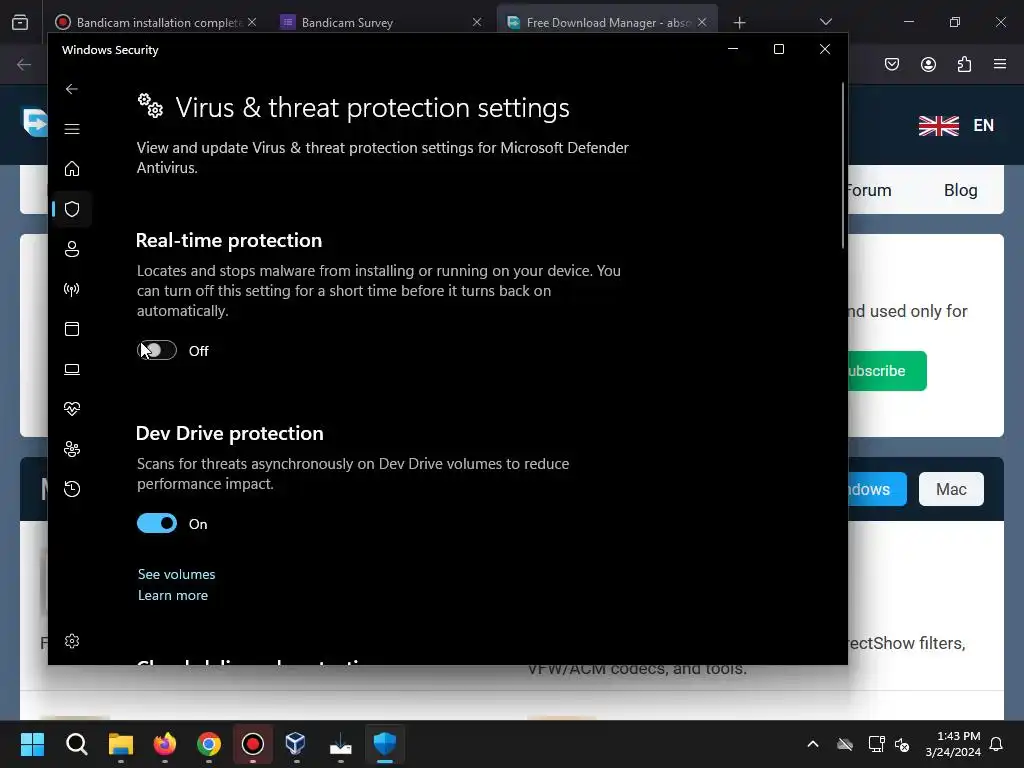Open Google Chrome from taskbar
The image size is (1024, 768).
tap(208, 744)
